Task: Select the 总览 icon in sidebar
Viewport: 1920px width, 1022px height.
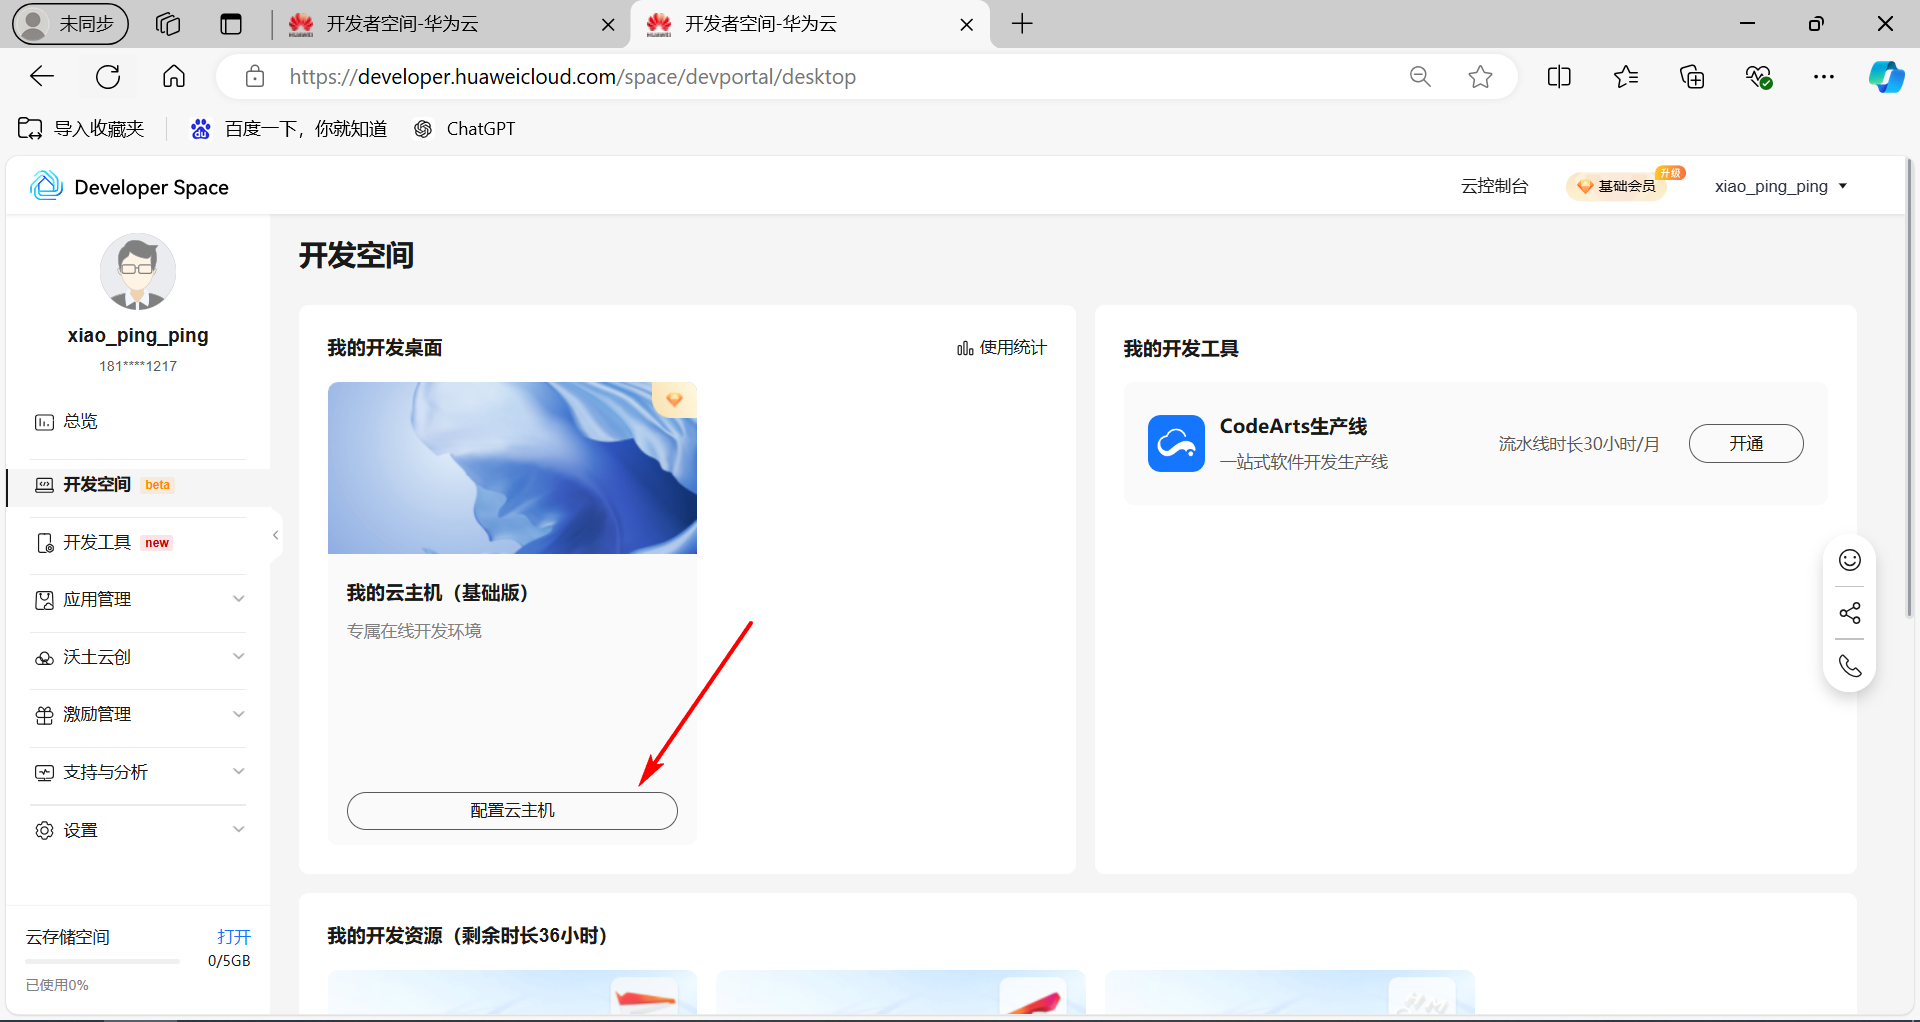Action: (43, 421)
